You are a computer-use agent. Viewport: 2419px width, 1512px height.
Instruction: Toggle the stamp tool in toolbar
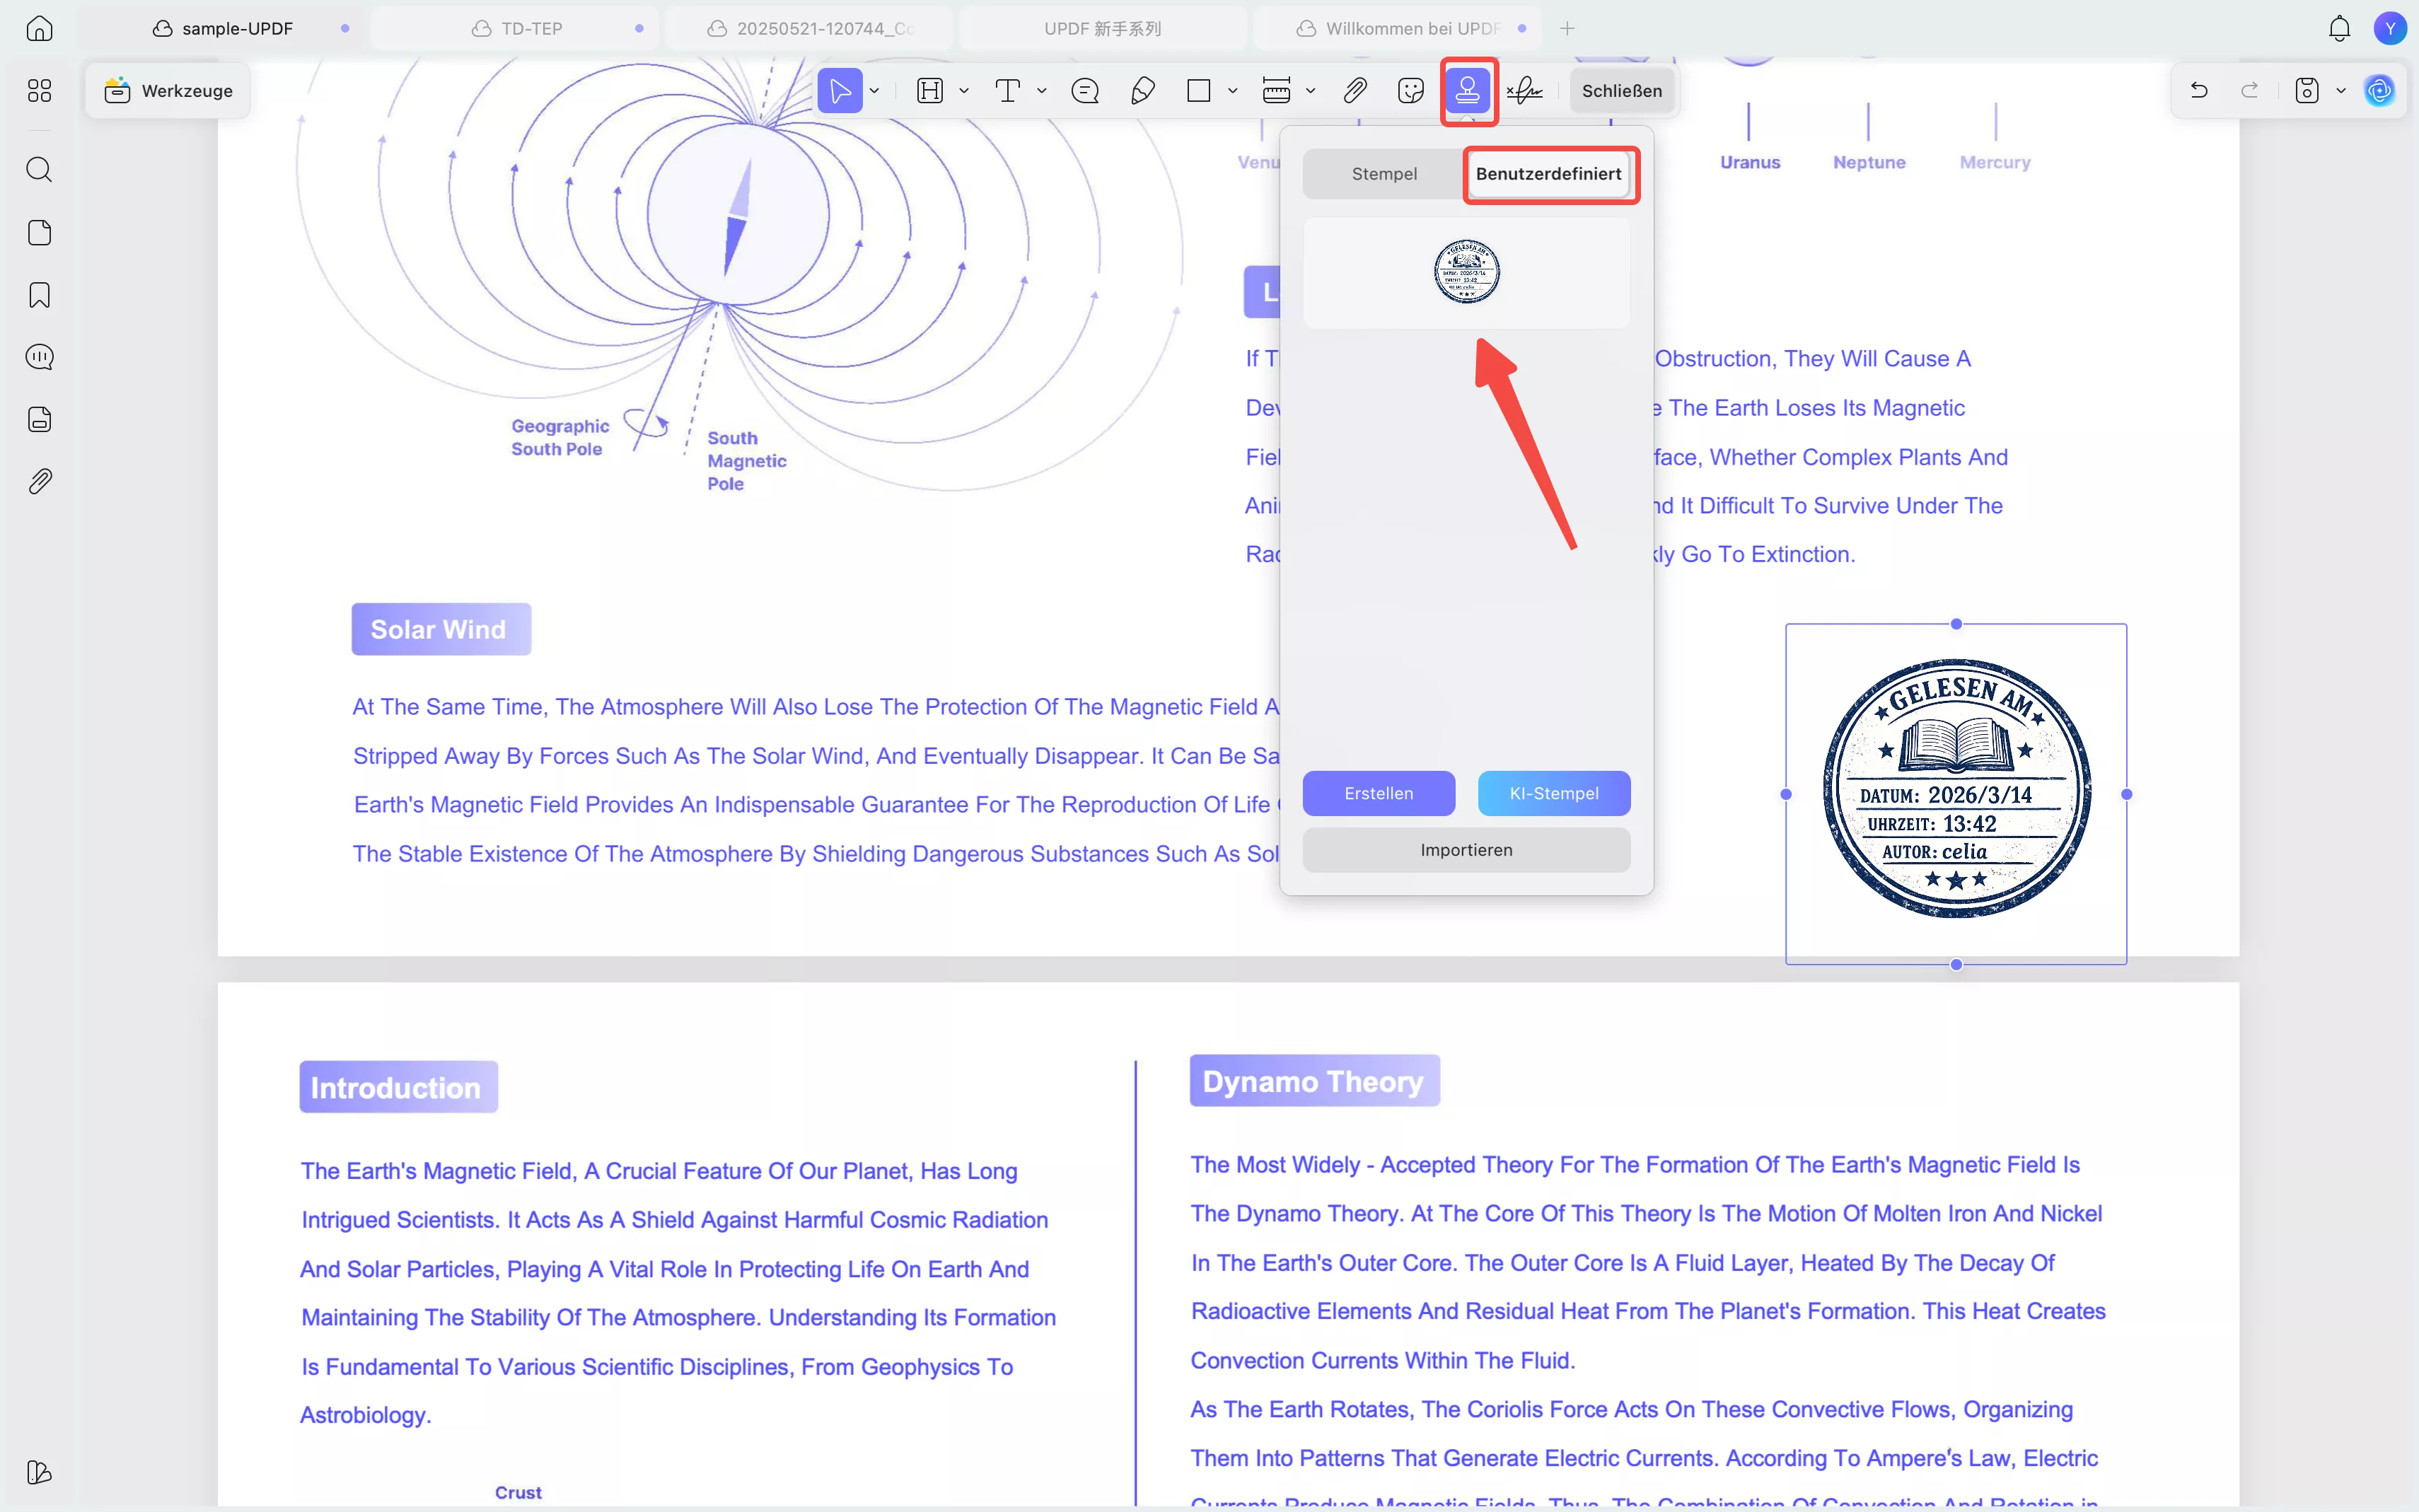[x=1467, y=91]
